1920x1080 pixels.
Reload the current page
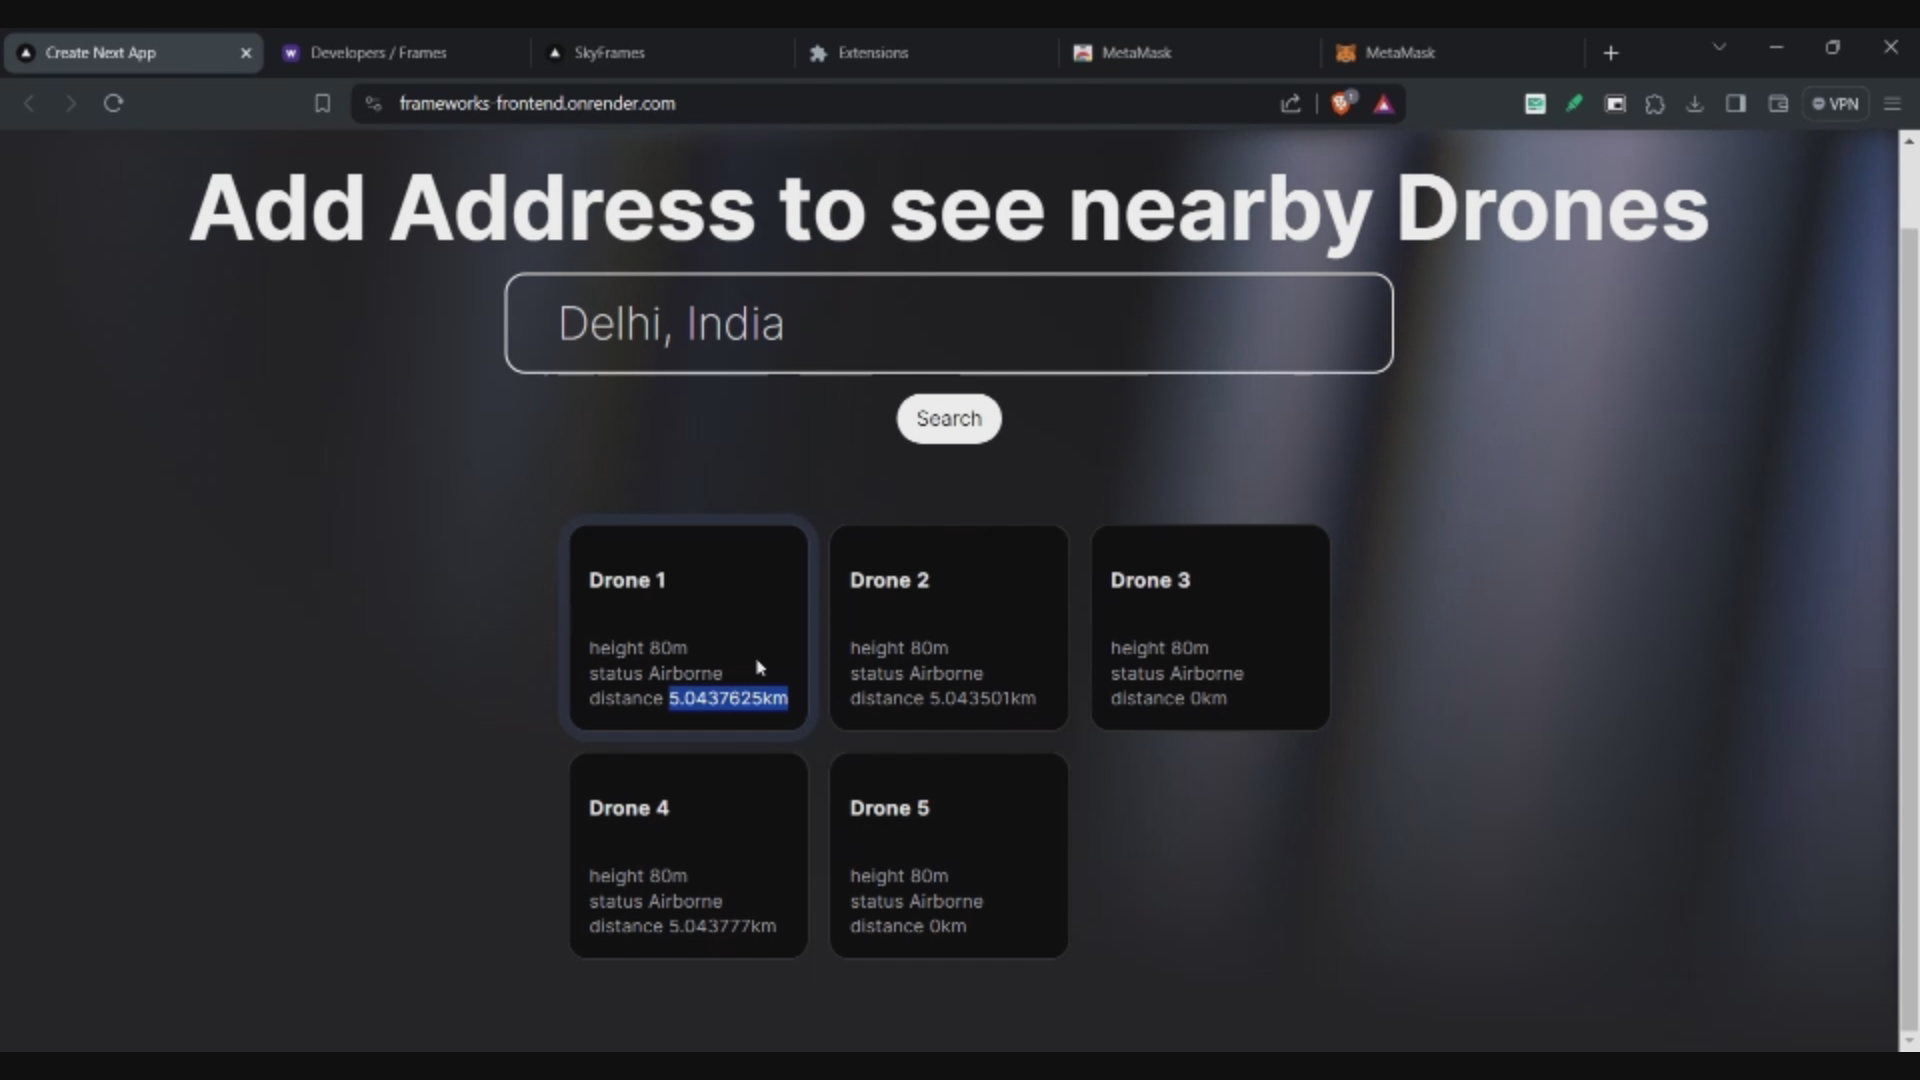click(113, 103)
